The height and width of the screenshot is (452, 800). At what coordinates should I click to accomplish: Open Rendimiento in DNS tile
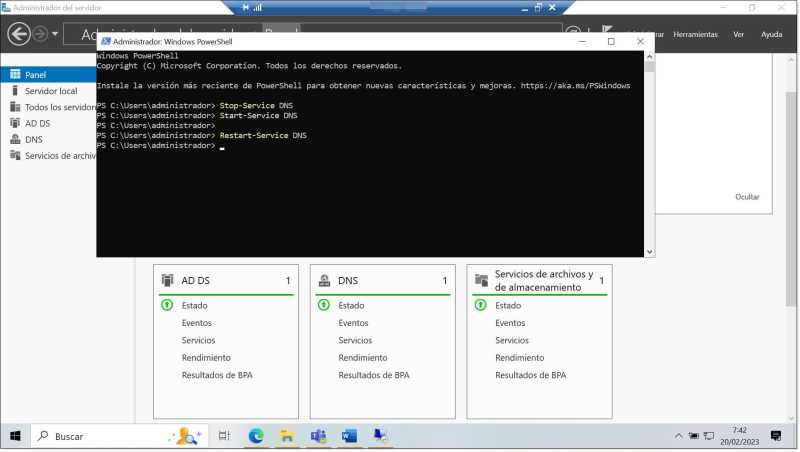pyautogui.click(x=363, y=358)
